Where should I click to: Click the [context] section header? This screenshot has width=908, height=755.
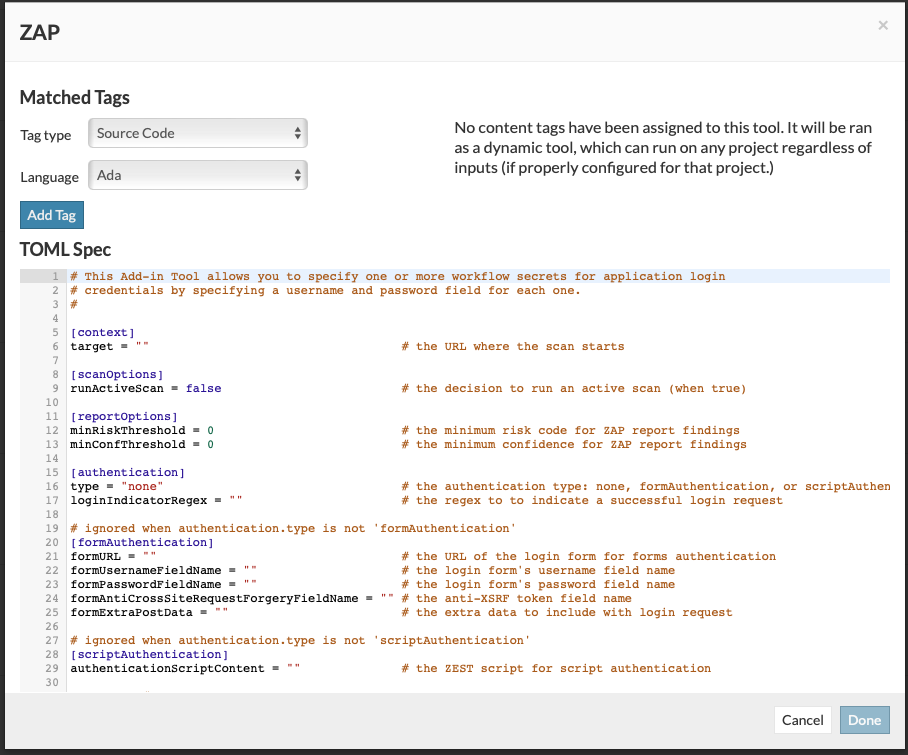coord(102,332)
